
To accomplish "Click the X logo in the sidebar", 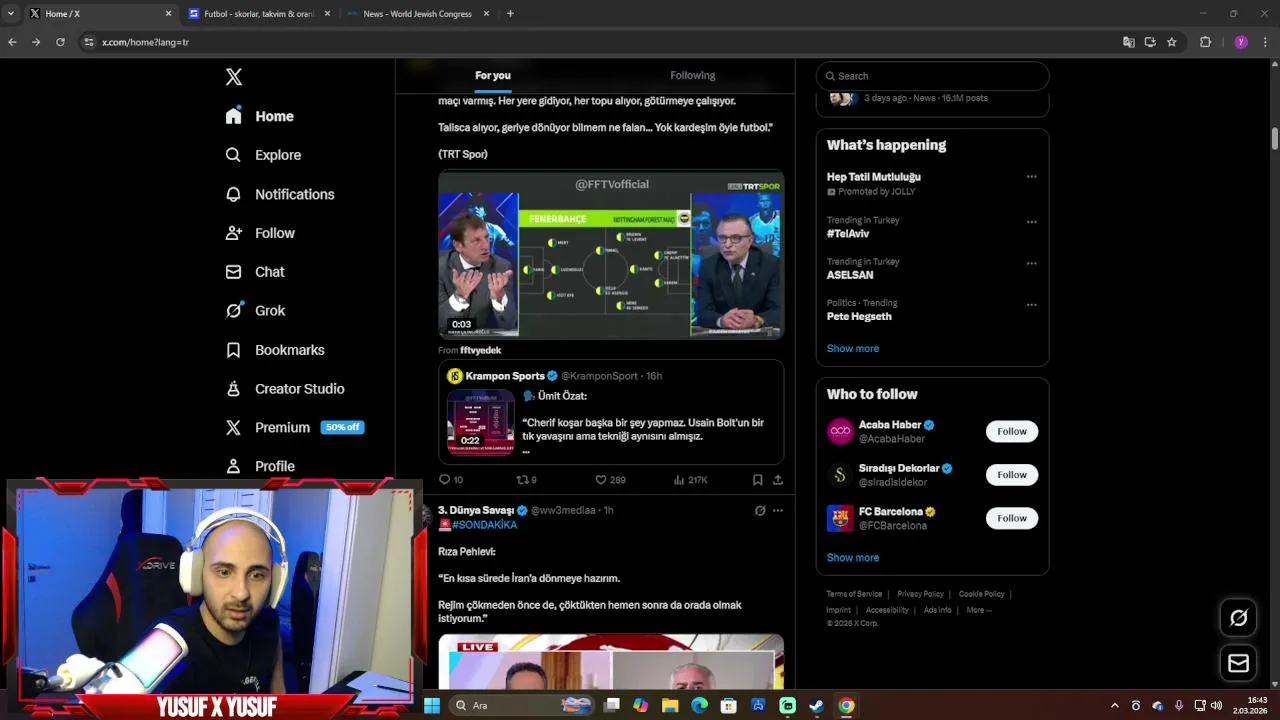I will pos(233,77).
